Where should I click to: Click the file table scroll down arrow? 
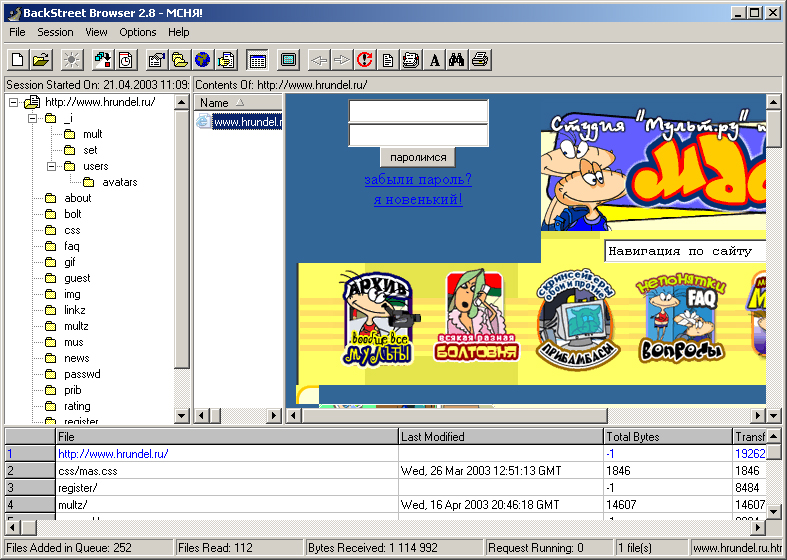pyautogui.click(x=773, y=512)
